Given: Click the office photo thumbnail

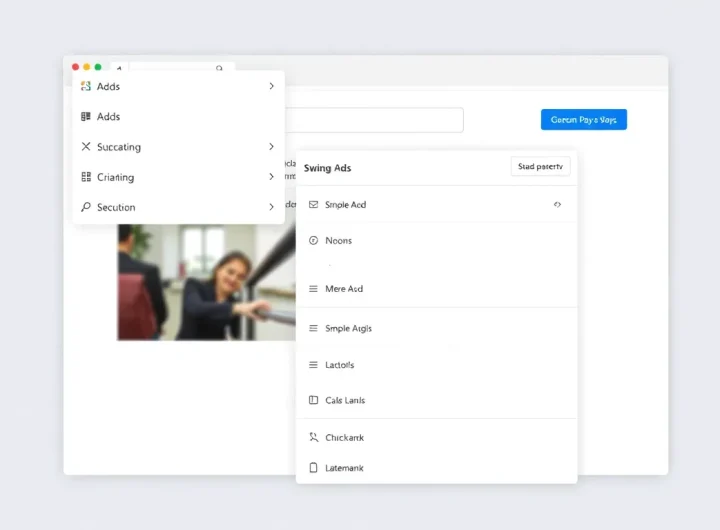Looking at the screenshot, I should [205, 282].
